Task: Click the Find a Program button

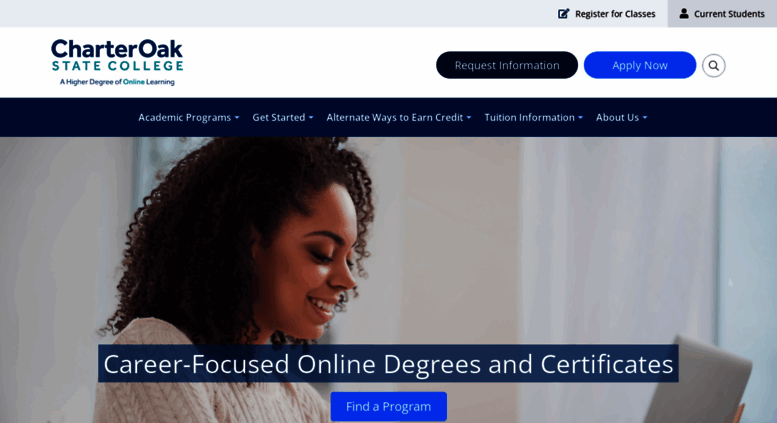Action: click(388, 407)
